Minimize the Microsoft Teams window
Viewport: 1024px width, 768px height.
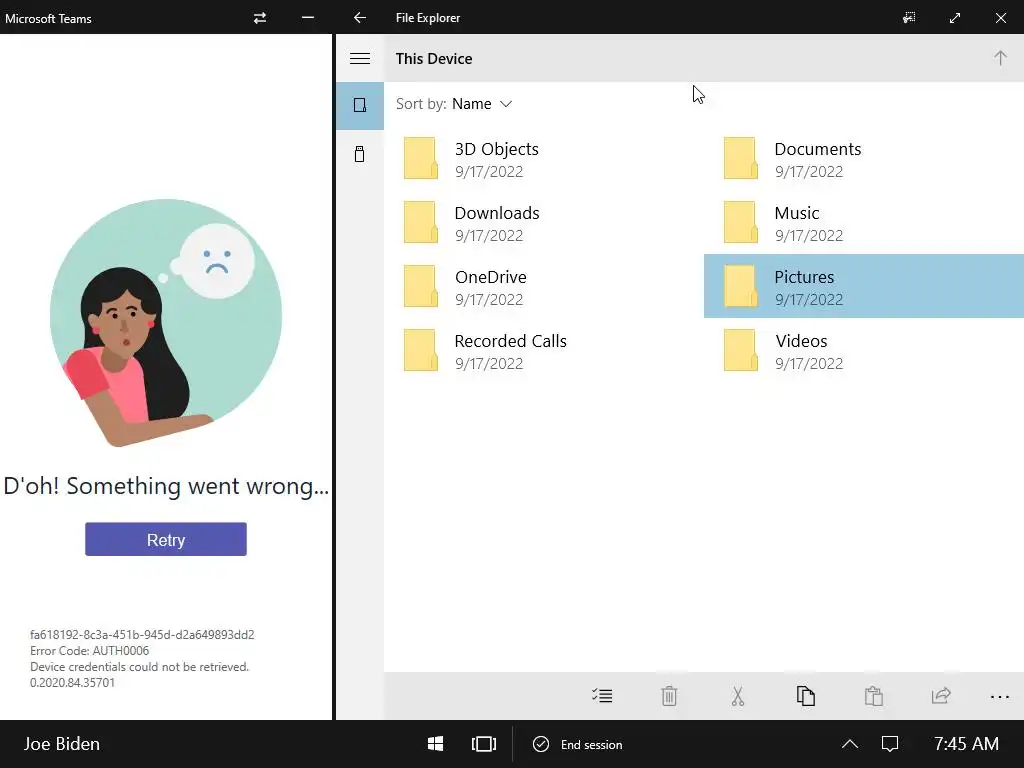(308, 18)
